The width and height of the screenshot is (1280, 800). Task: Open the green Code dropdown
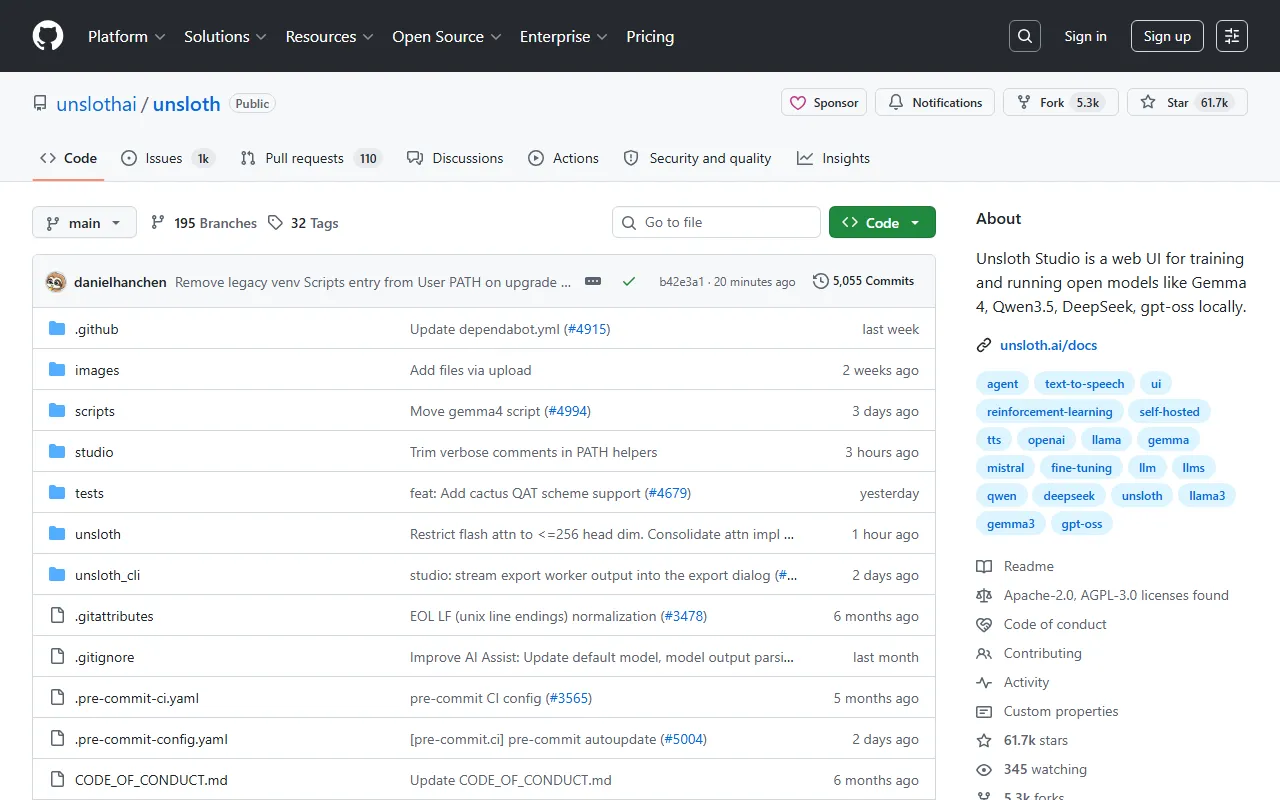[x=882, y=223]
